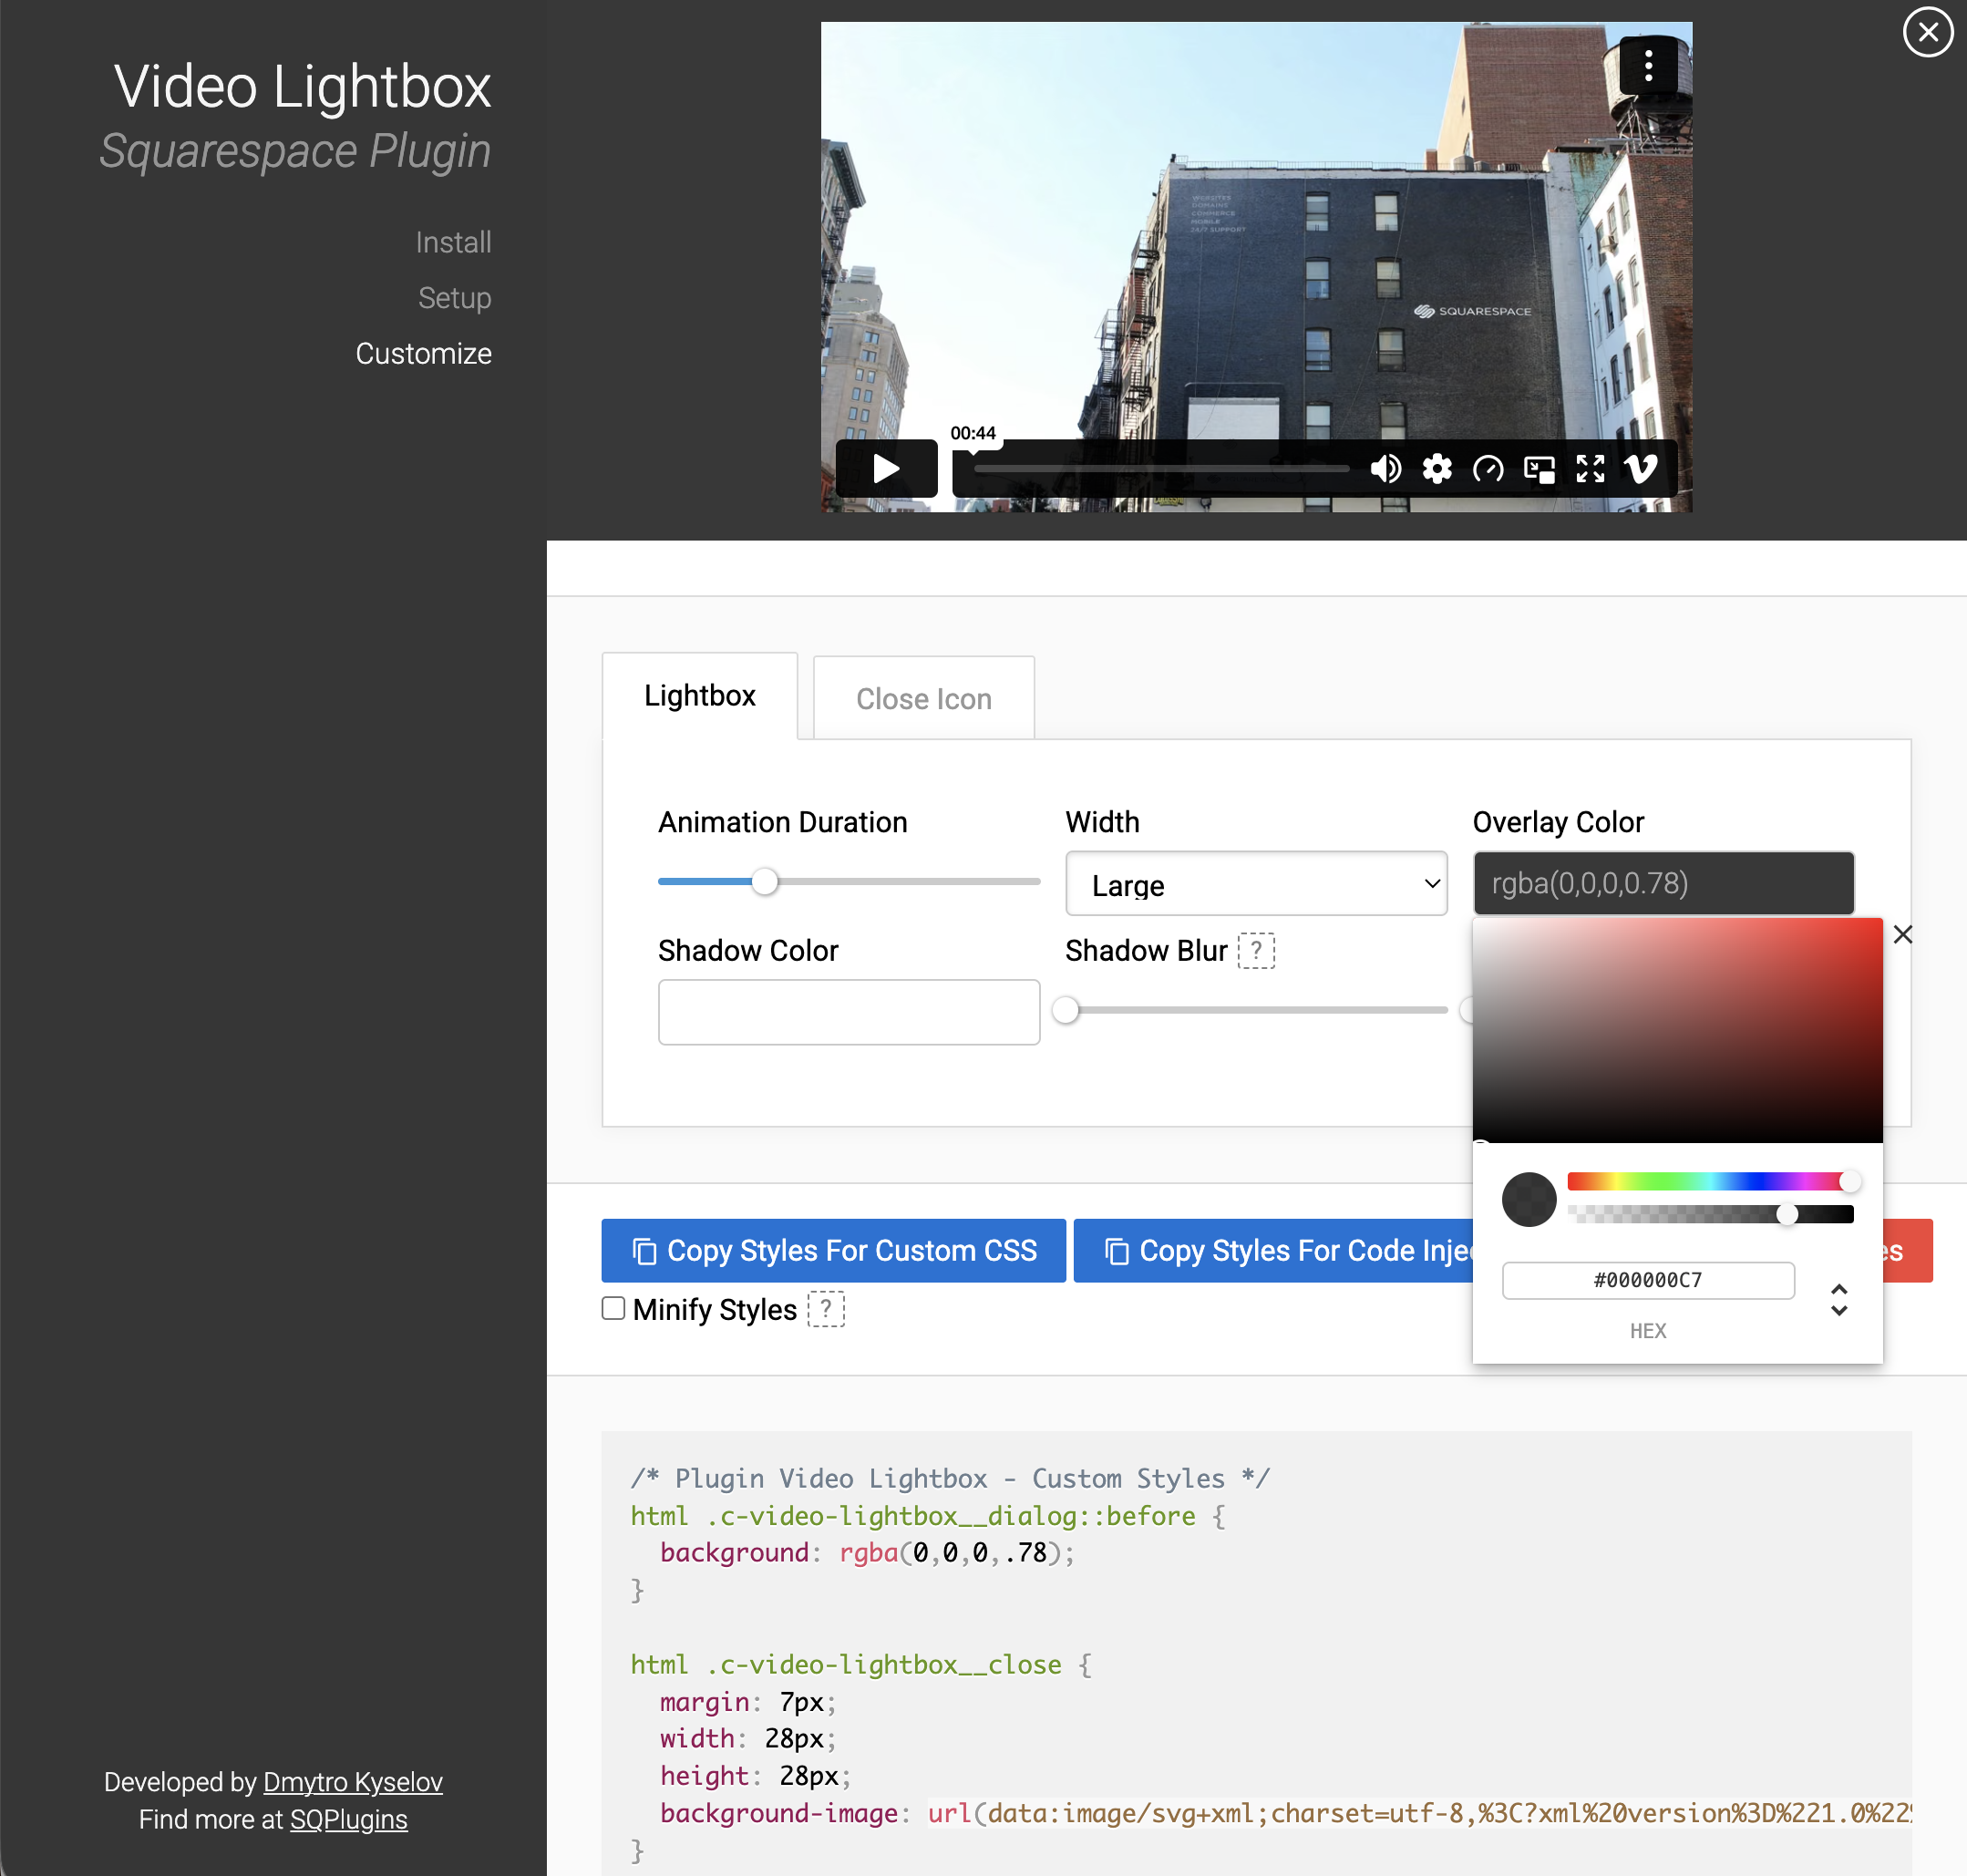Close the lightbox with the circled X
This screenshot has height=1876, width=1967.
coord(1928,32)
